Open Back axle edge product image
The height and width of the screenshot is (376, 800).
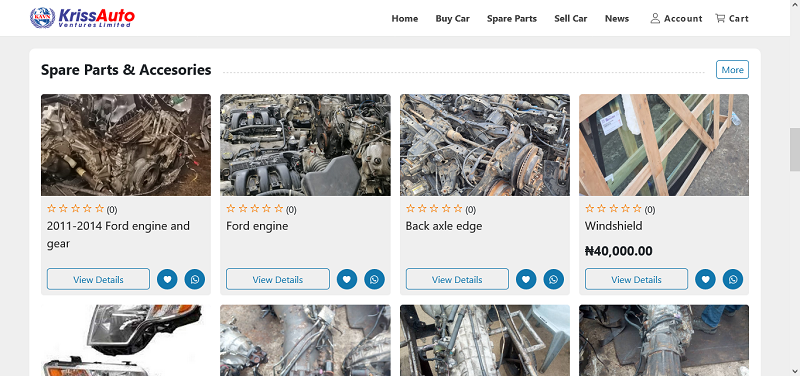(x=485, y=145)
